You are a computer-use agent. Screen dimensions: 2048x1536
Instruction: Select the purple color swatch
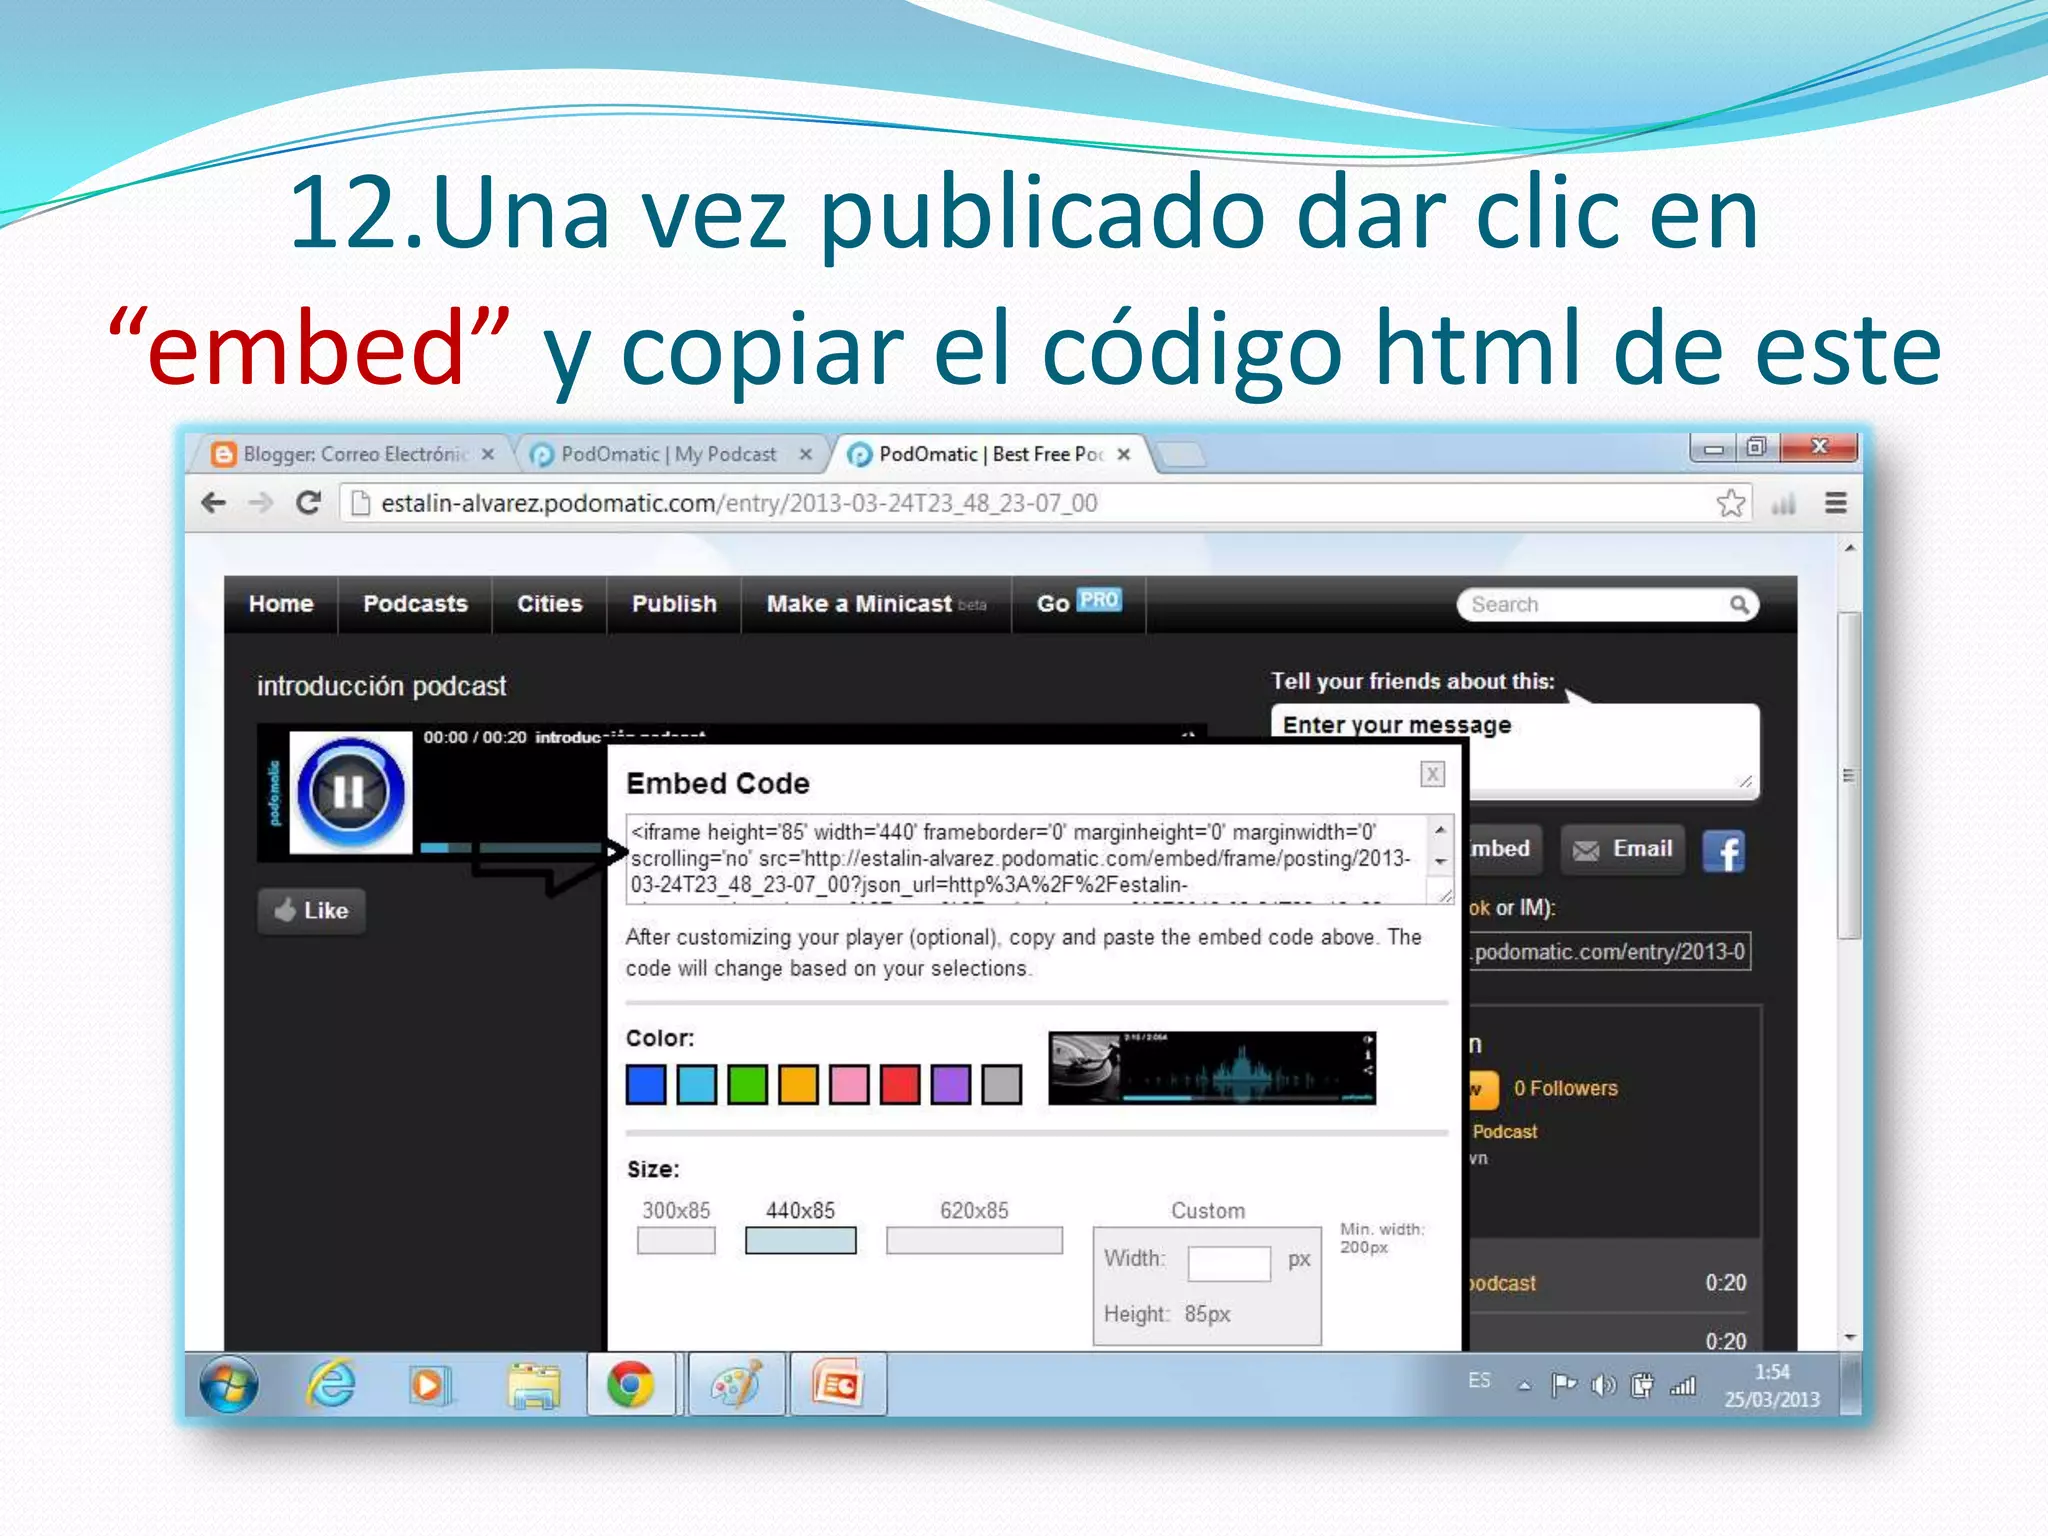(951, 1085)
